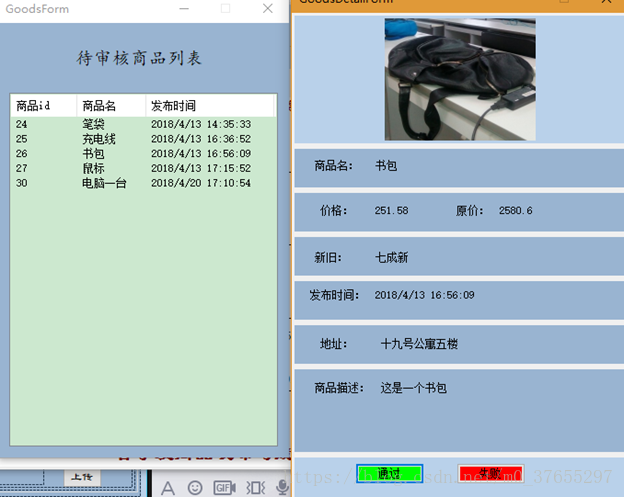This screenshot has height=497, width=624.
Task: Click the 待审核商品列表 heading
Action: point(139,58)
